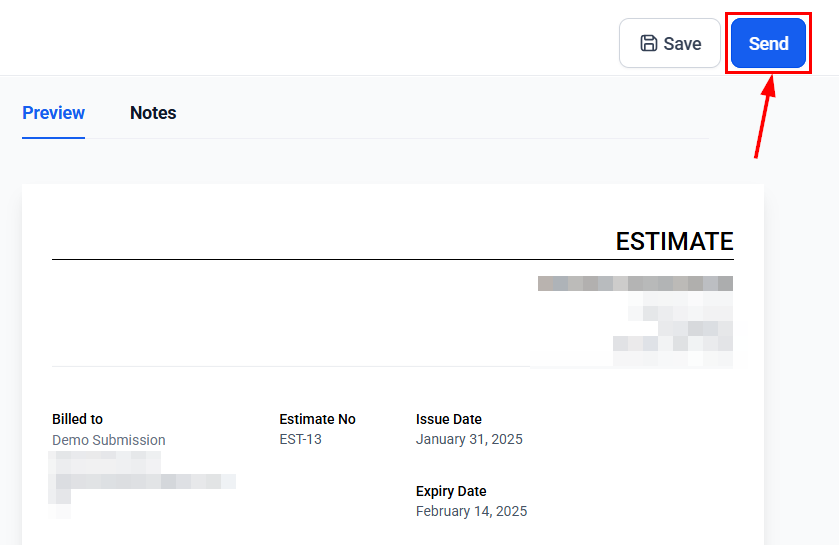Click the Save button label
Image resolution: width=839 pixels, height=545 pixels.
pyautogui.click(x=682, y=44)
